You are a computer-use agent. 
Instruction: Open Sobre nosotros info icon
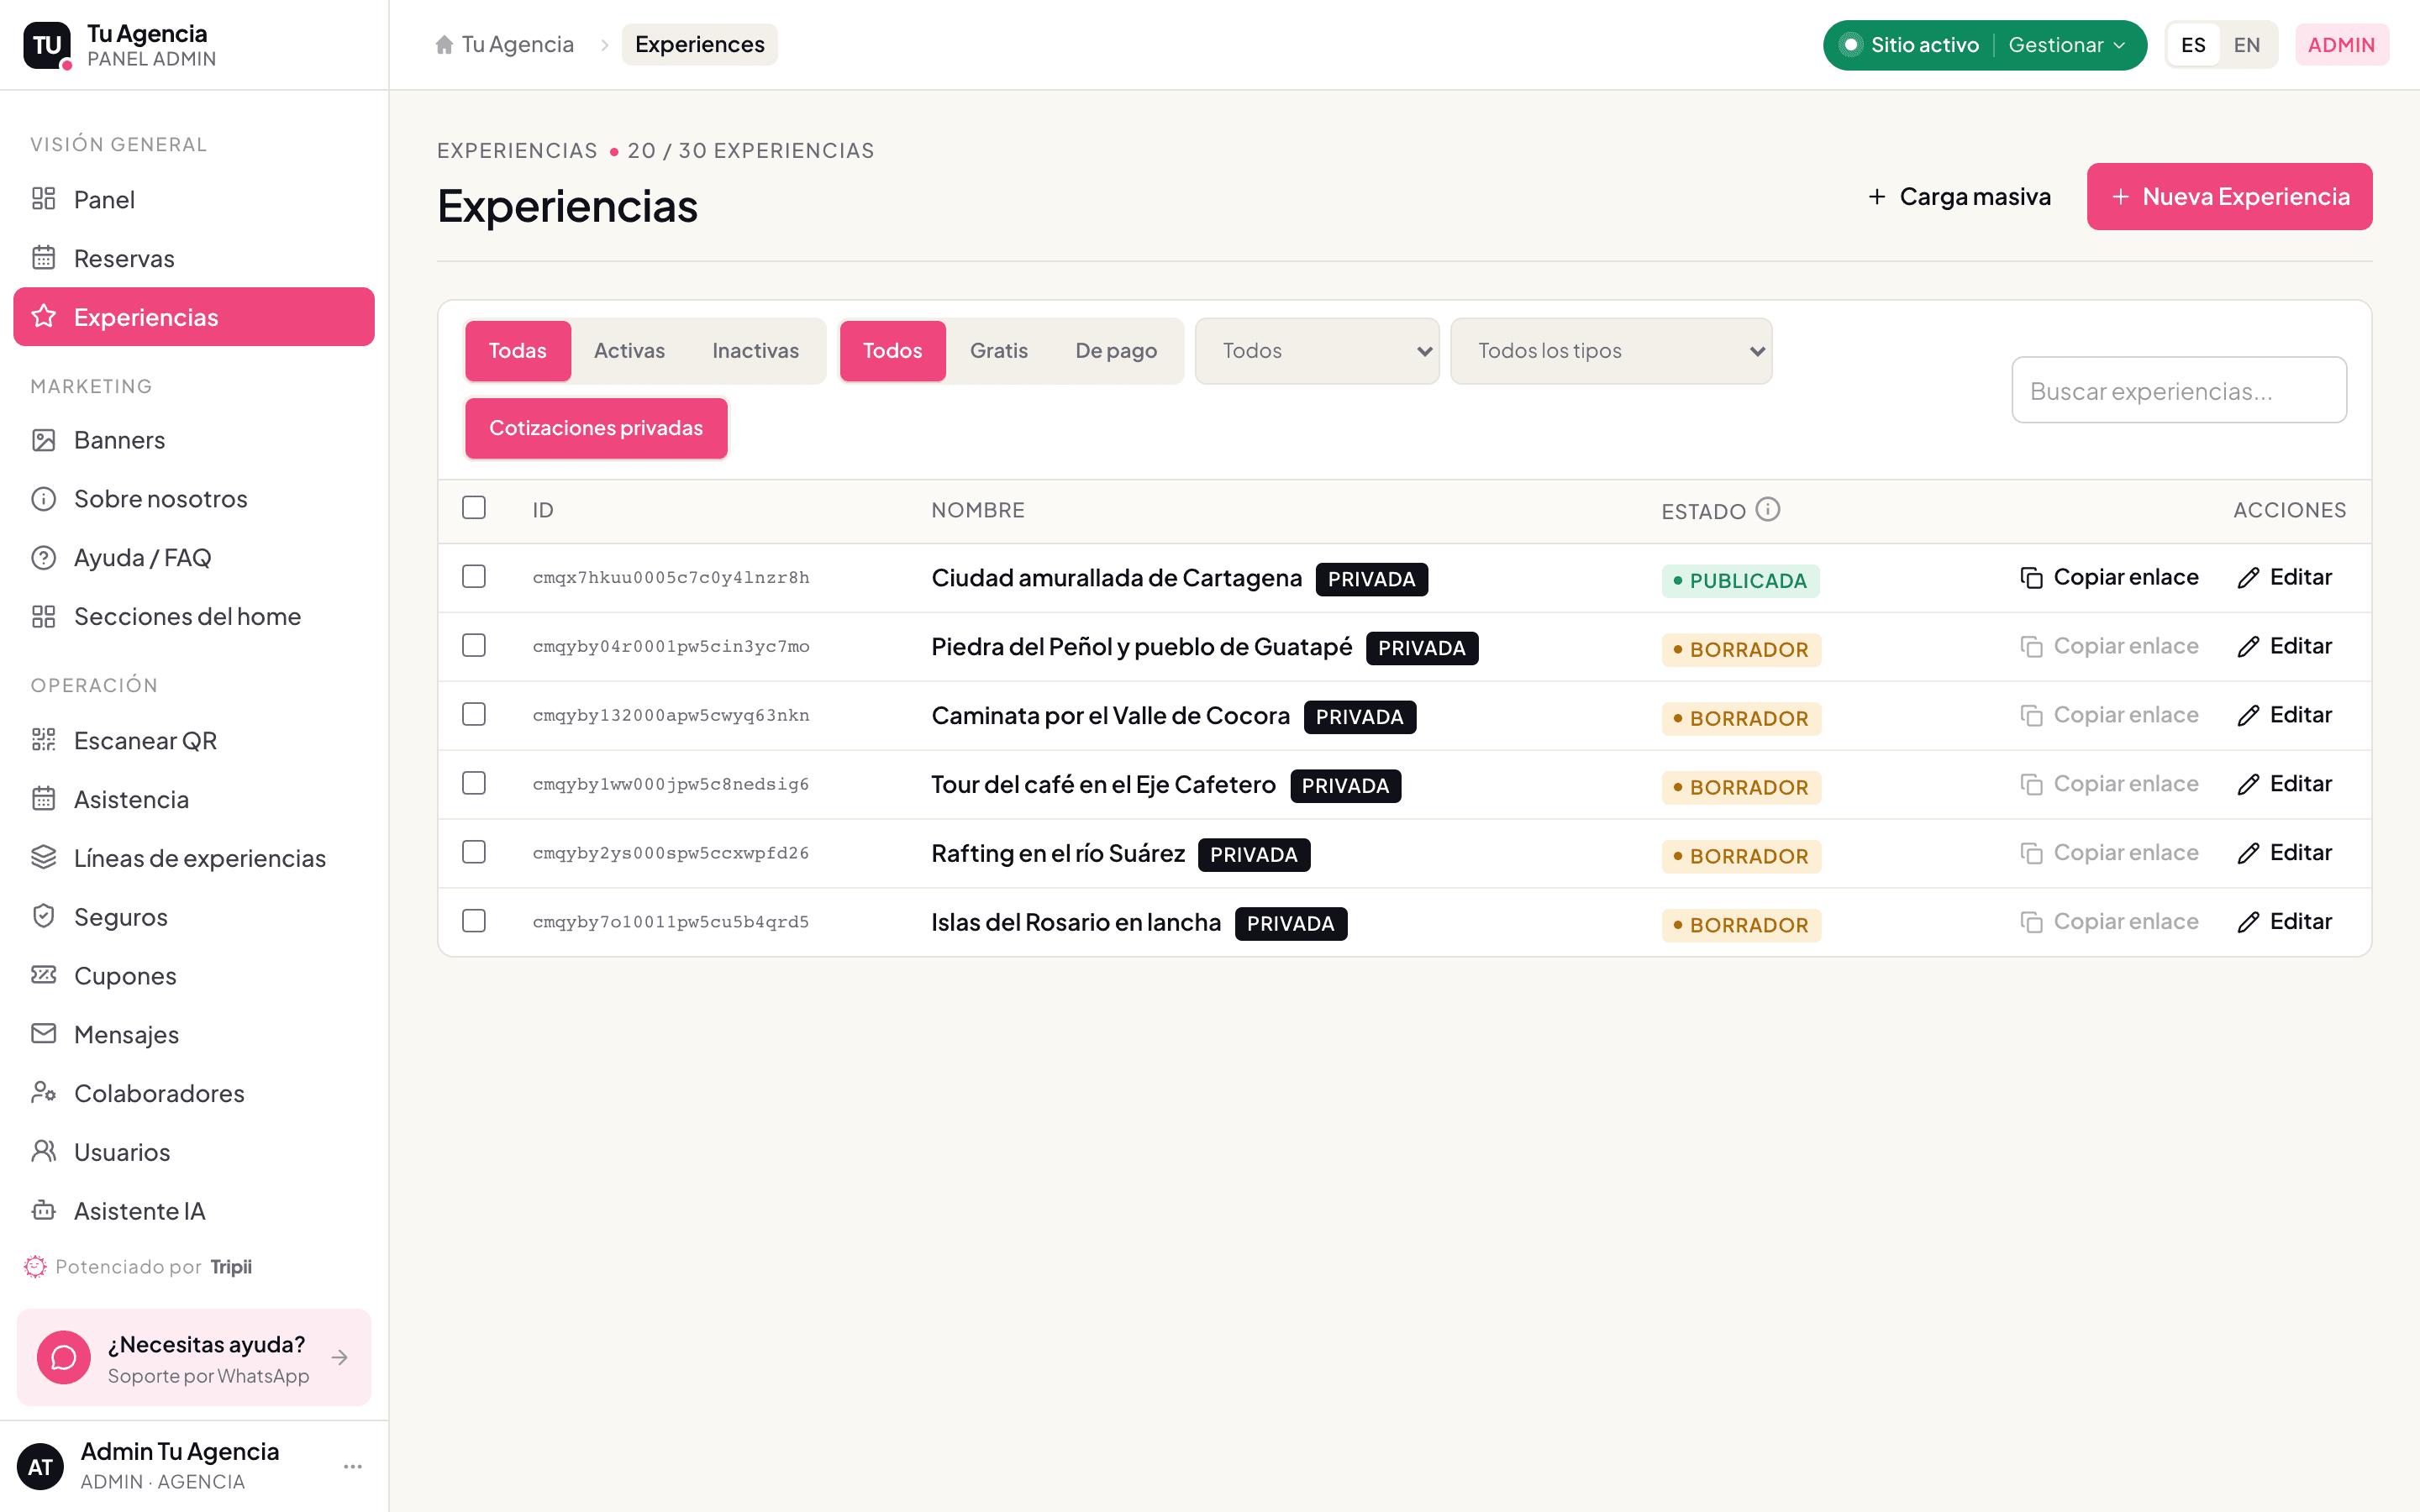pyautogui.click(x=43, y=499)
